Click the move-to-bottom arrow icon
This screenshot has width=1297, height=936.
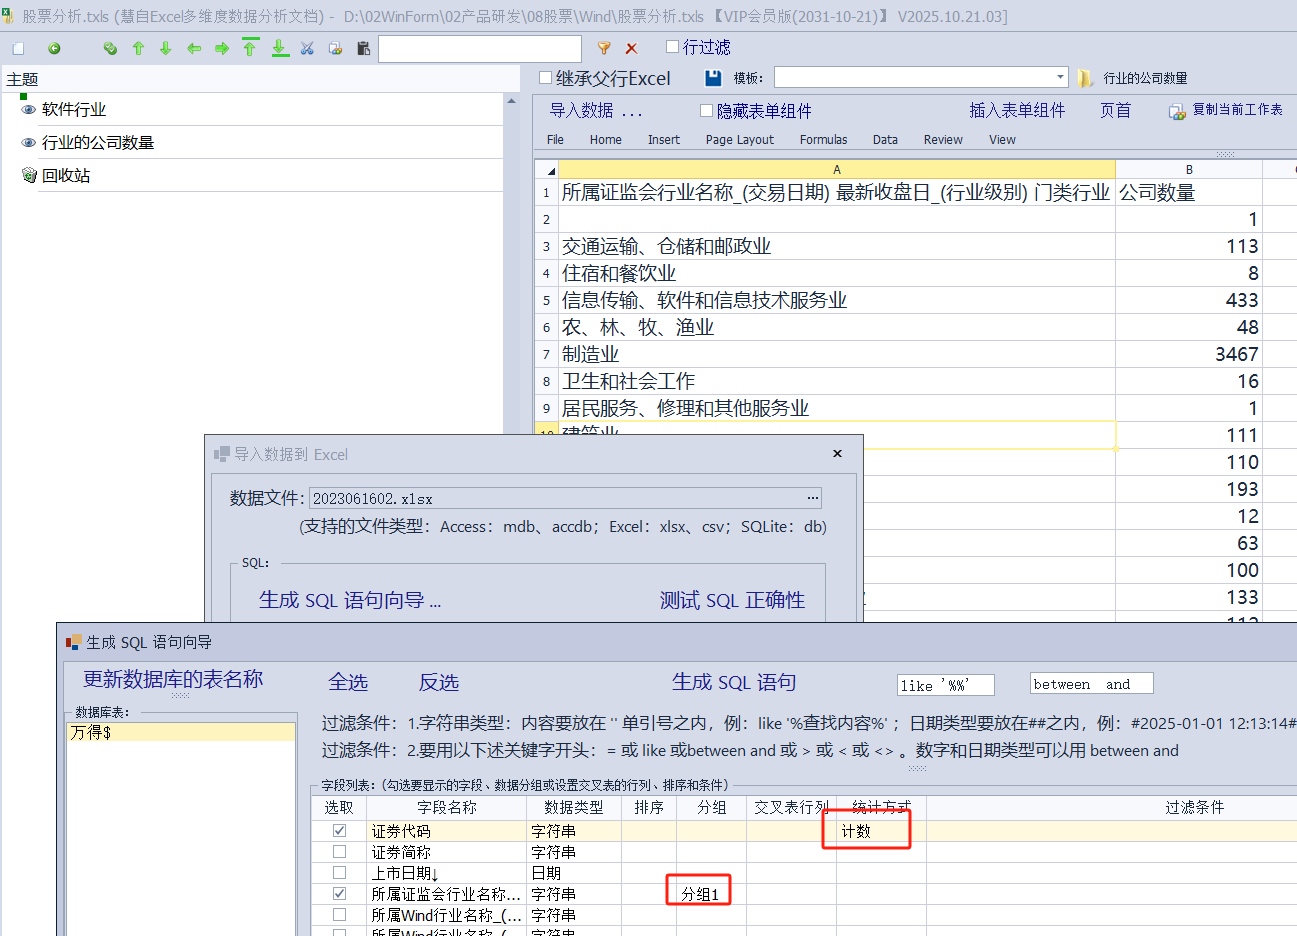[280, 48]
